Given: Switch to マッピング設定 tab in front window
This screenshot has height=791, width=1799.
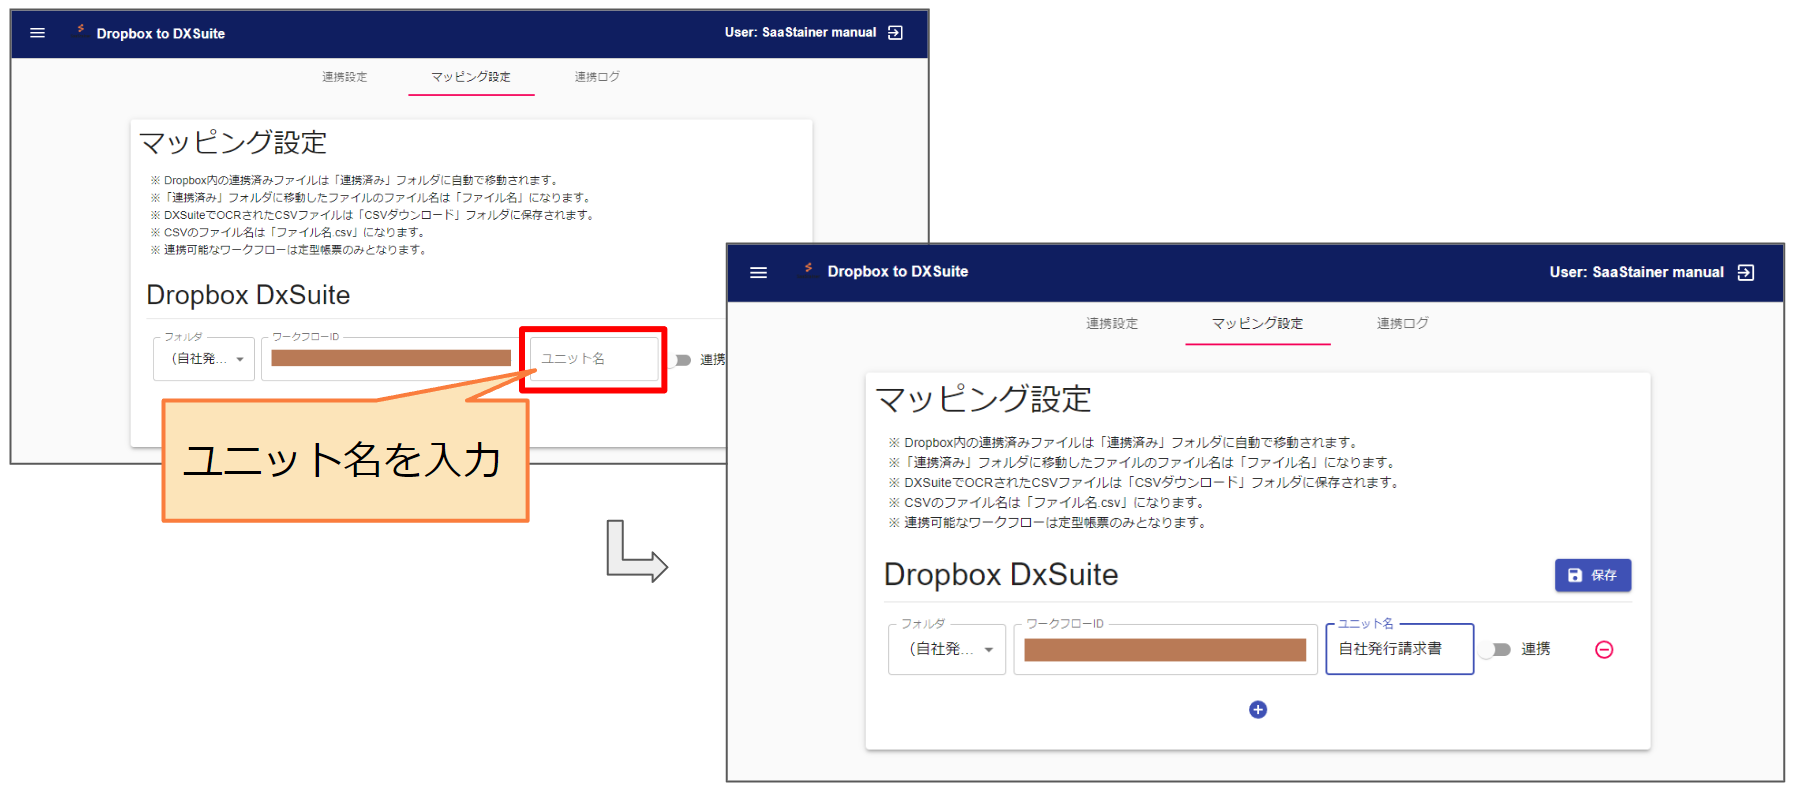Looking at the screenshot, I should (1258, 324).
